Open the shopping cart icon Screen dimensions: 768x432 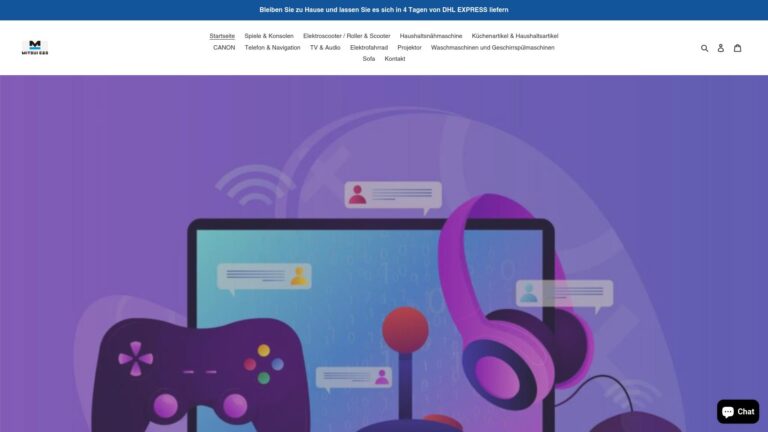coord(737,48)
